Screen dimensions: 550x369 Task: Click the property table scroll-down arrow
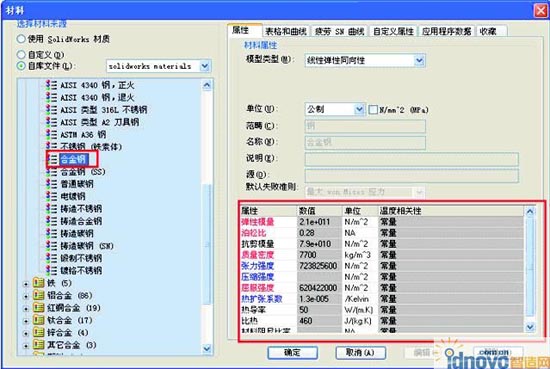tap(530, 327)
